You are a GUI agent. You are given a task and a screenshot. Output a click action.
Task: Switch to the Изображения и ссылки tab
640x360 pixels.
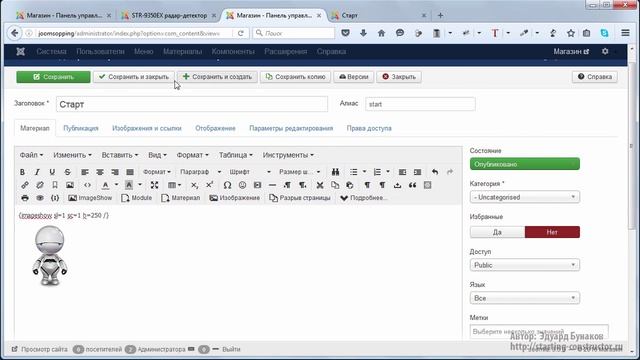tap(147, 128)
